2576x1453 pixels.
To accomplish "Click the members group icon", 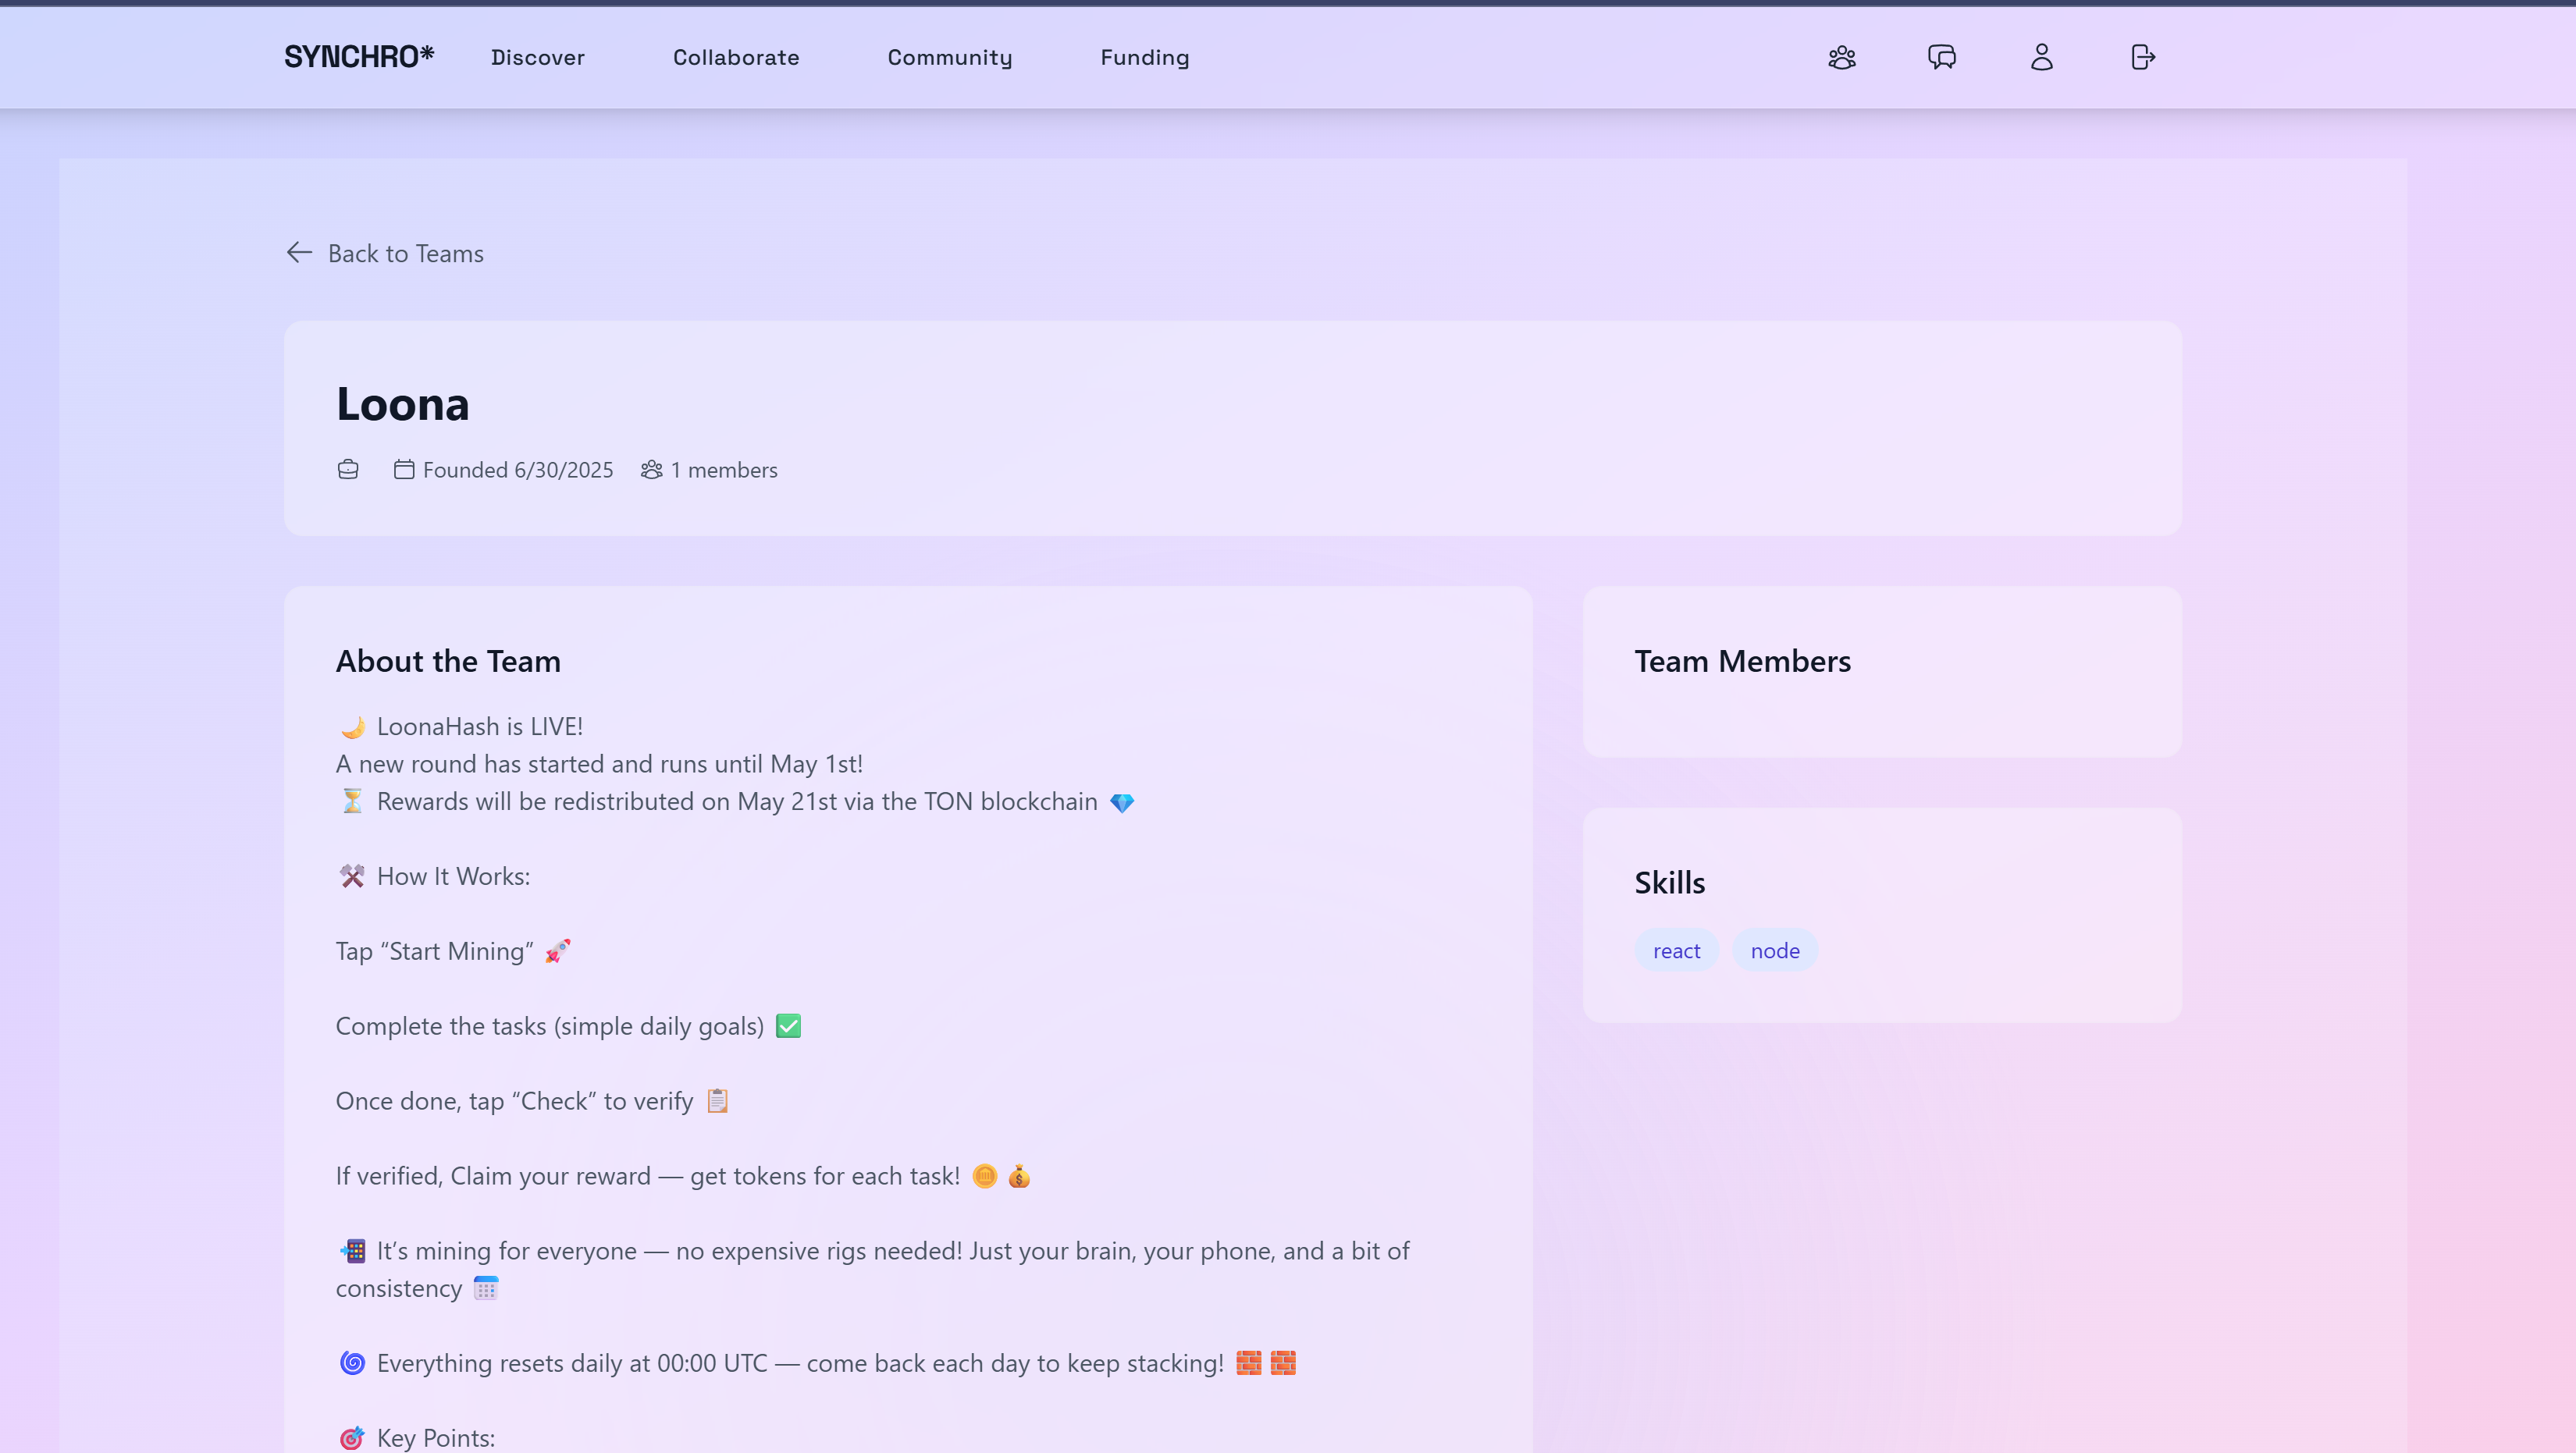I will pyautogui.click(x=652, y=470).
